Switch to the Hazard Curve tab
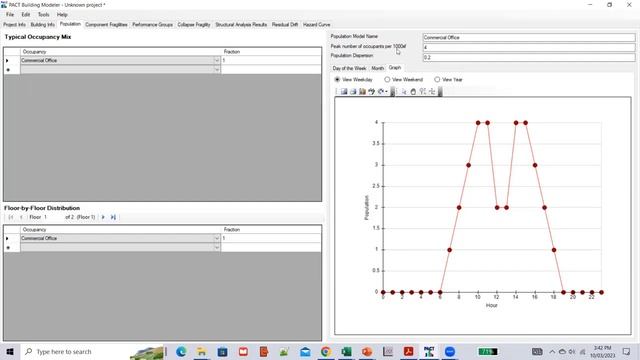The height and width of the screenshot is (360, 640). point(316,25)
